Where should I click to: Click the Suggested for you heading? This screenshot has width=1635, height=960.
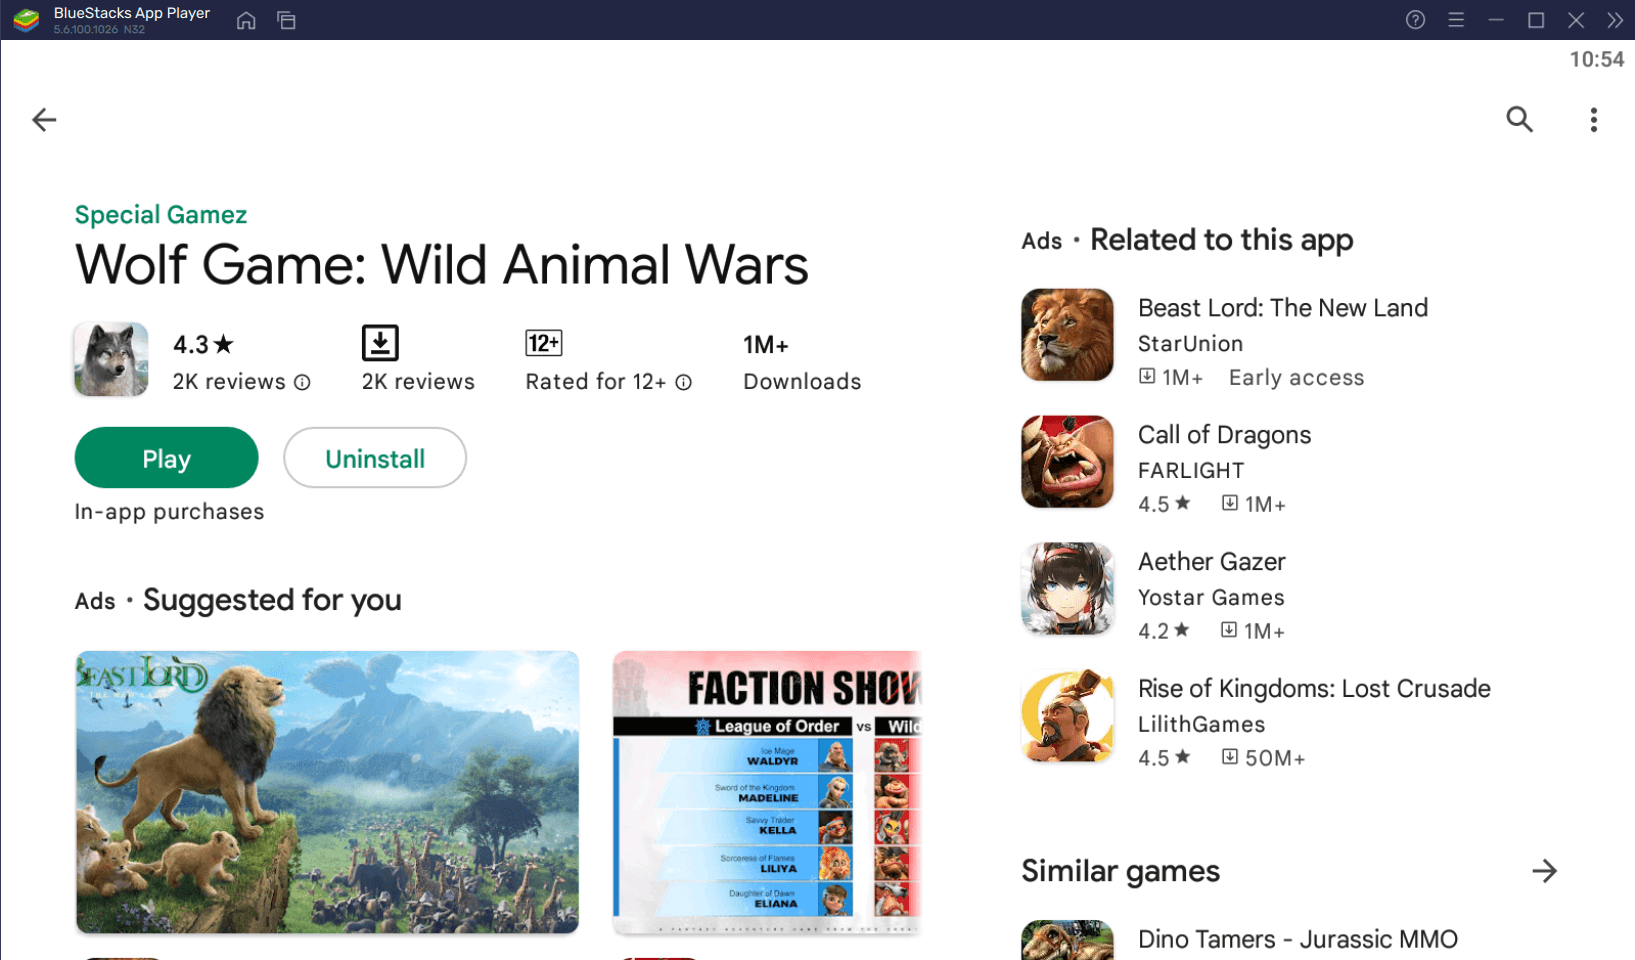tap(272, 600)
